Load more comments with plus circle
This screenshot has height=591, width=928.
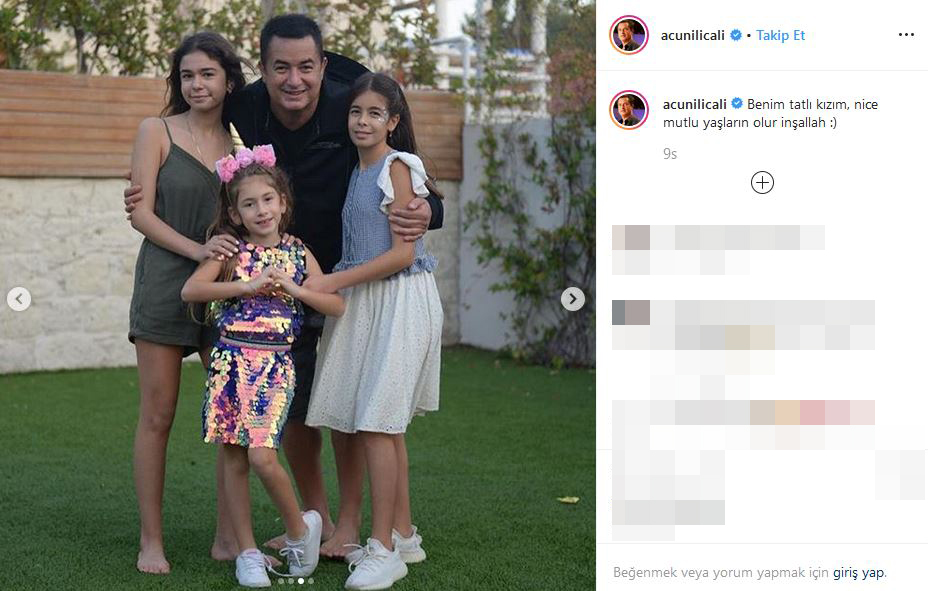click(x=762, y=183)
